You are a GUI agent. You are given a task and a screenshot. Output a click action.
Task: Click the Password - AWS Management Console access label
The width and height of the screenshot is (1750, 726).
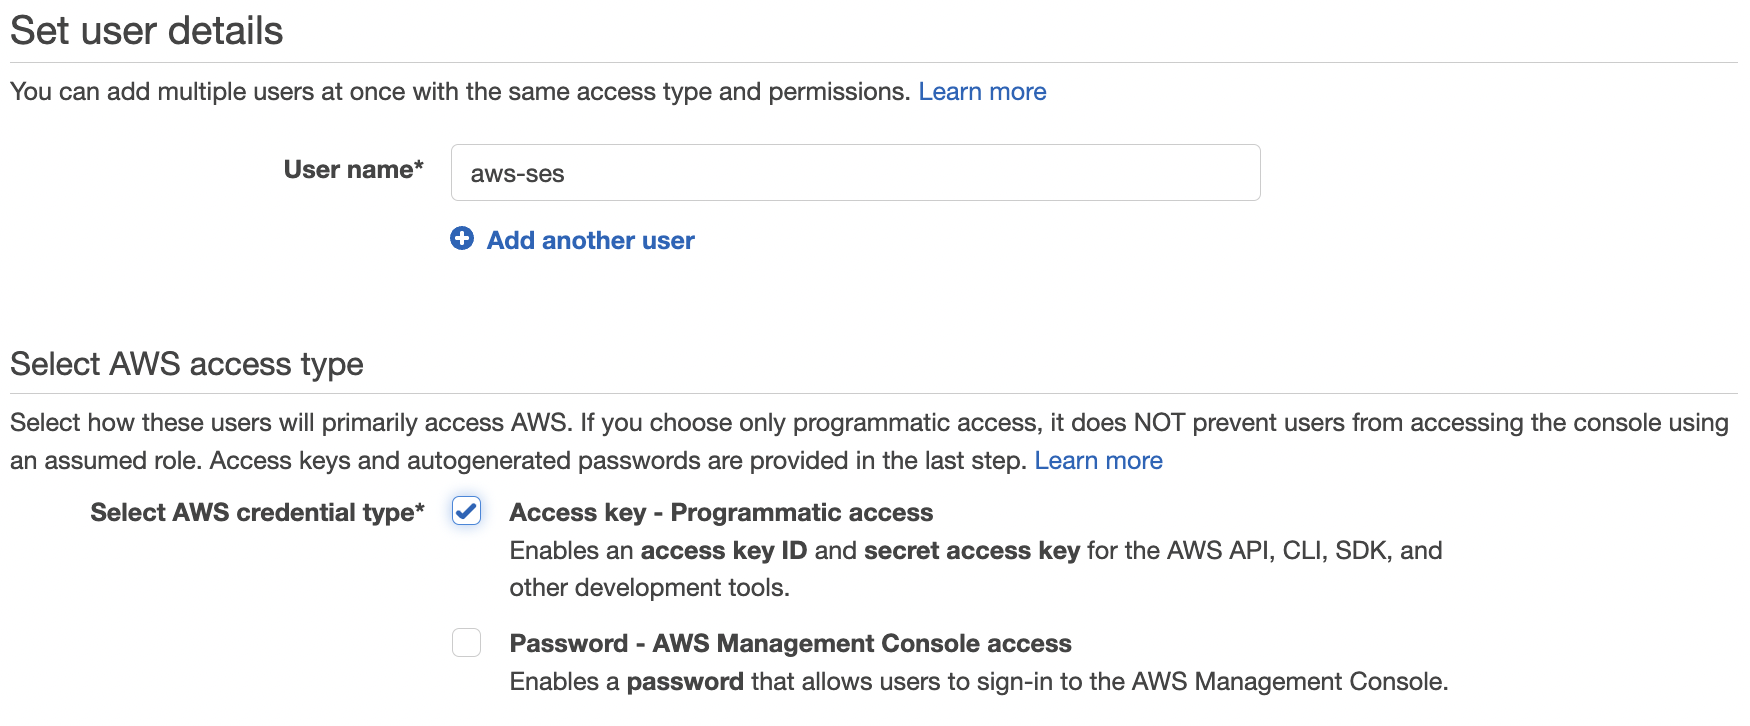[790, 643]
